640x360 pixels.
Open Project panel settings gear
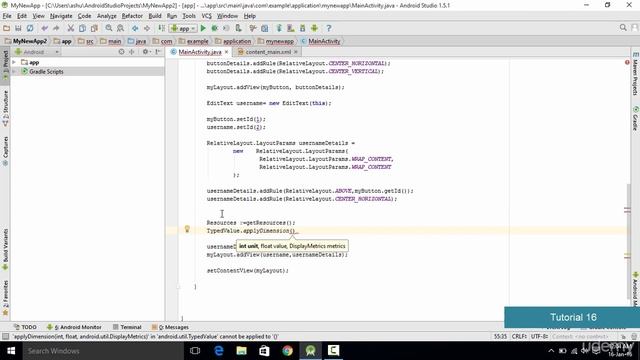[146, 52]
